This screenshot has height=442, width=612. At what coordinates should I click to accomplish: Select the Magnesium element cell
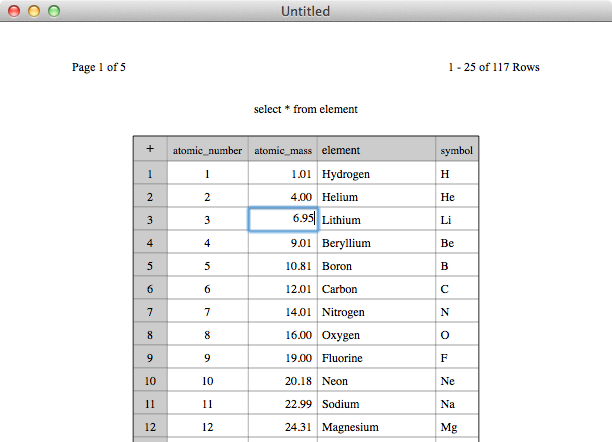(x=377, y=427)
